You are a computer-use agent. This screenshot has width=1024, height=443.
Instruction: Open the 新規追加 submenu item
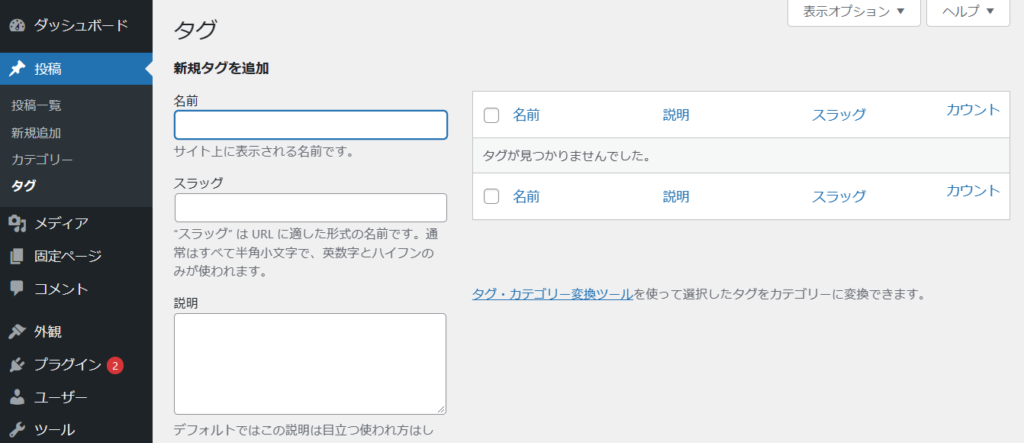point(36,132)
